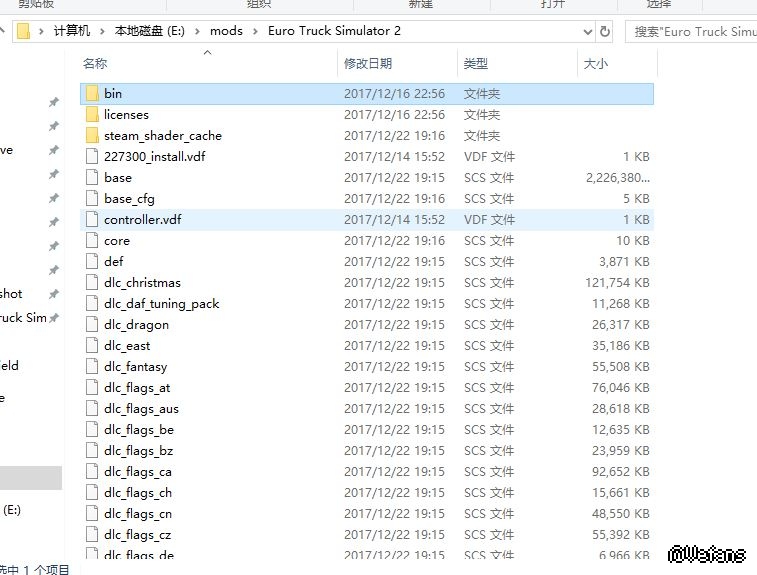
Task: Click the folder icon in address bar
Action: pyautogui.click(x=25, y=31)
